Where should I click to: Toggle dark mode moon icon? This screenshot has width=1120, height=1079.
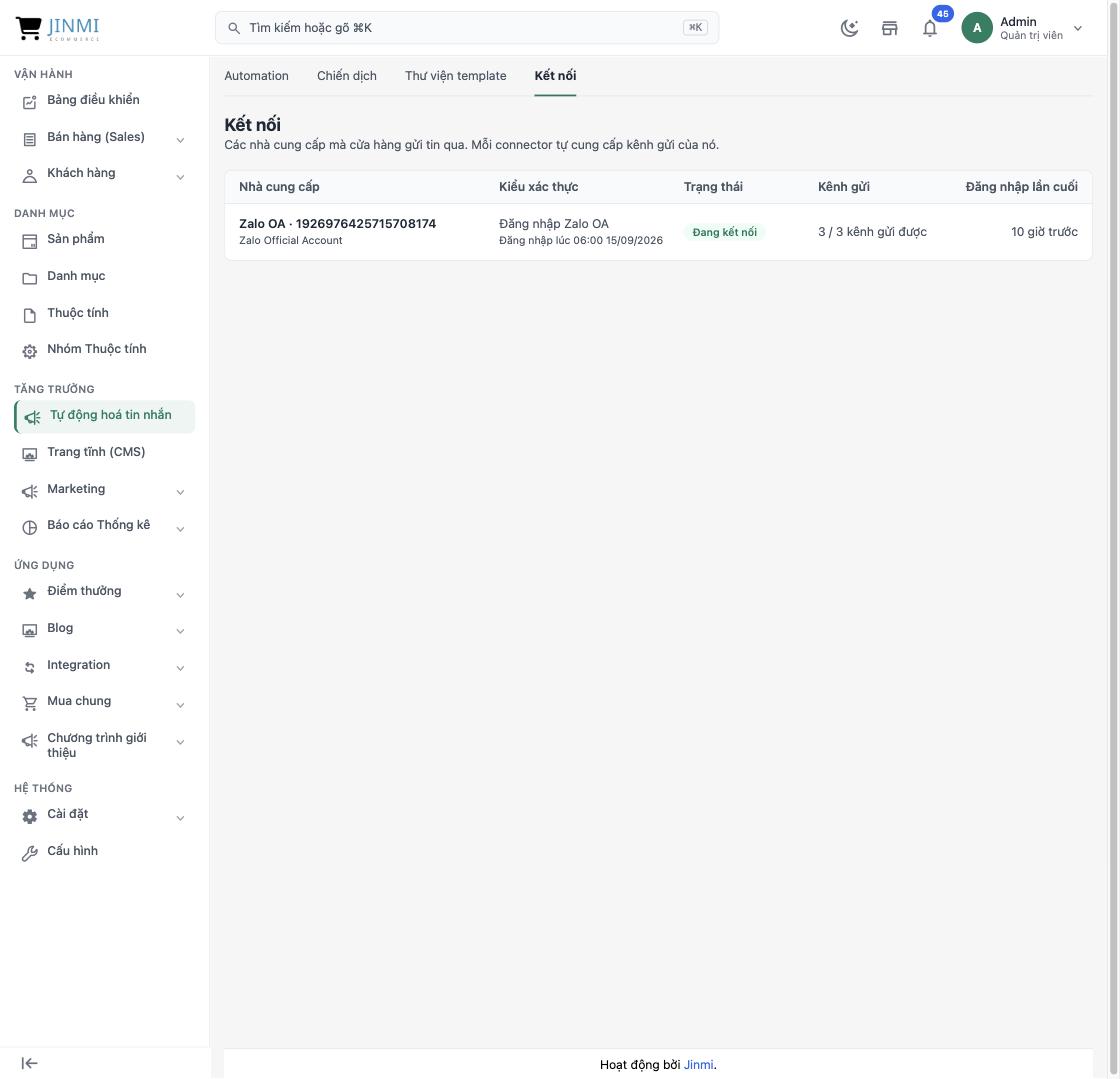pos(849,29)
